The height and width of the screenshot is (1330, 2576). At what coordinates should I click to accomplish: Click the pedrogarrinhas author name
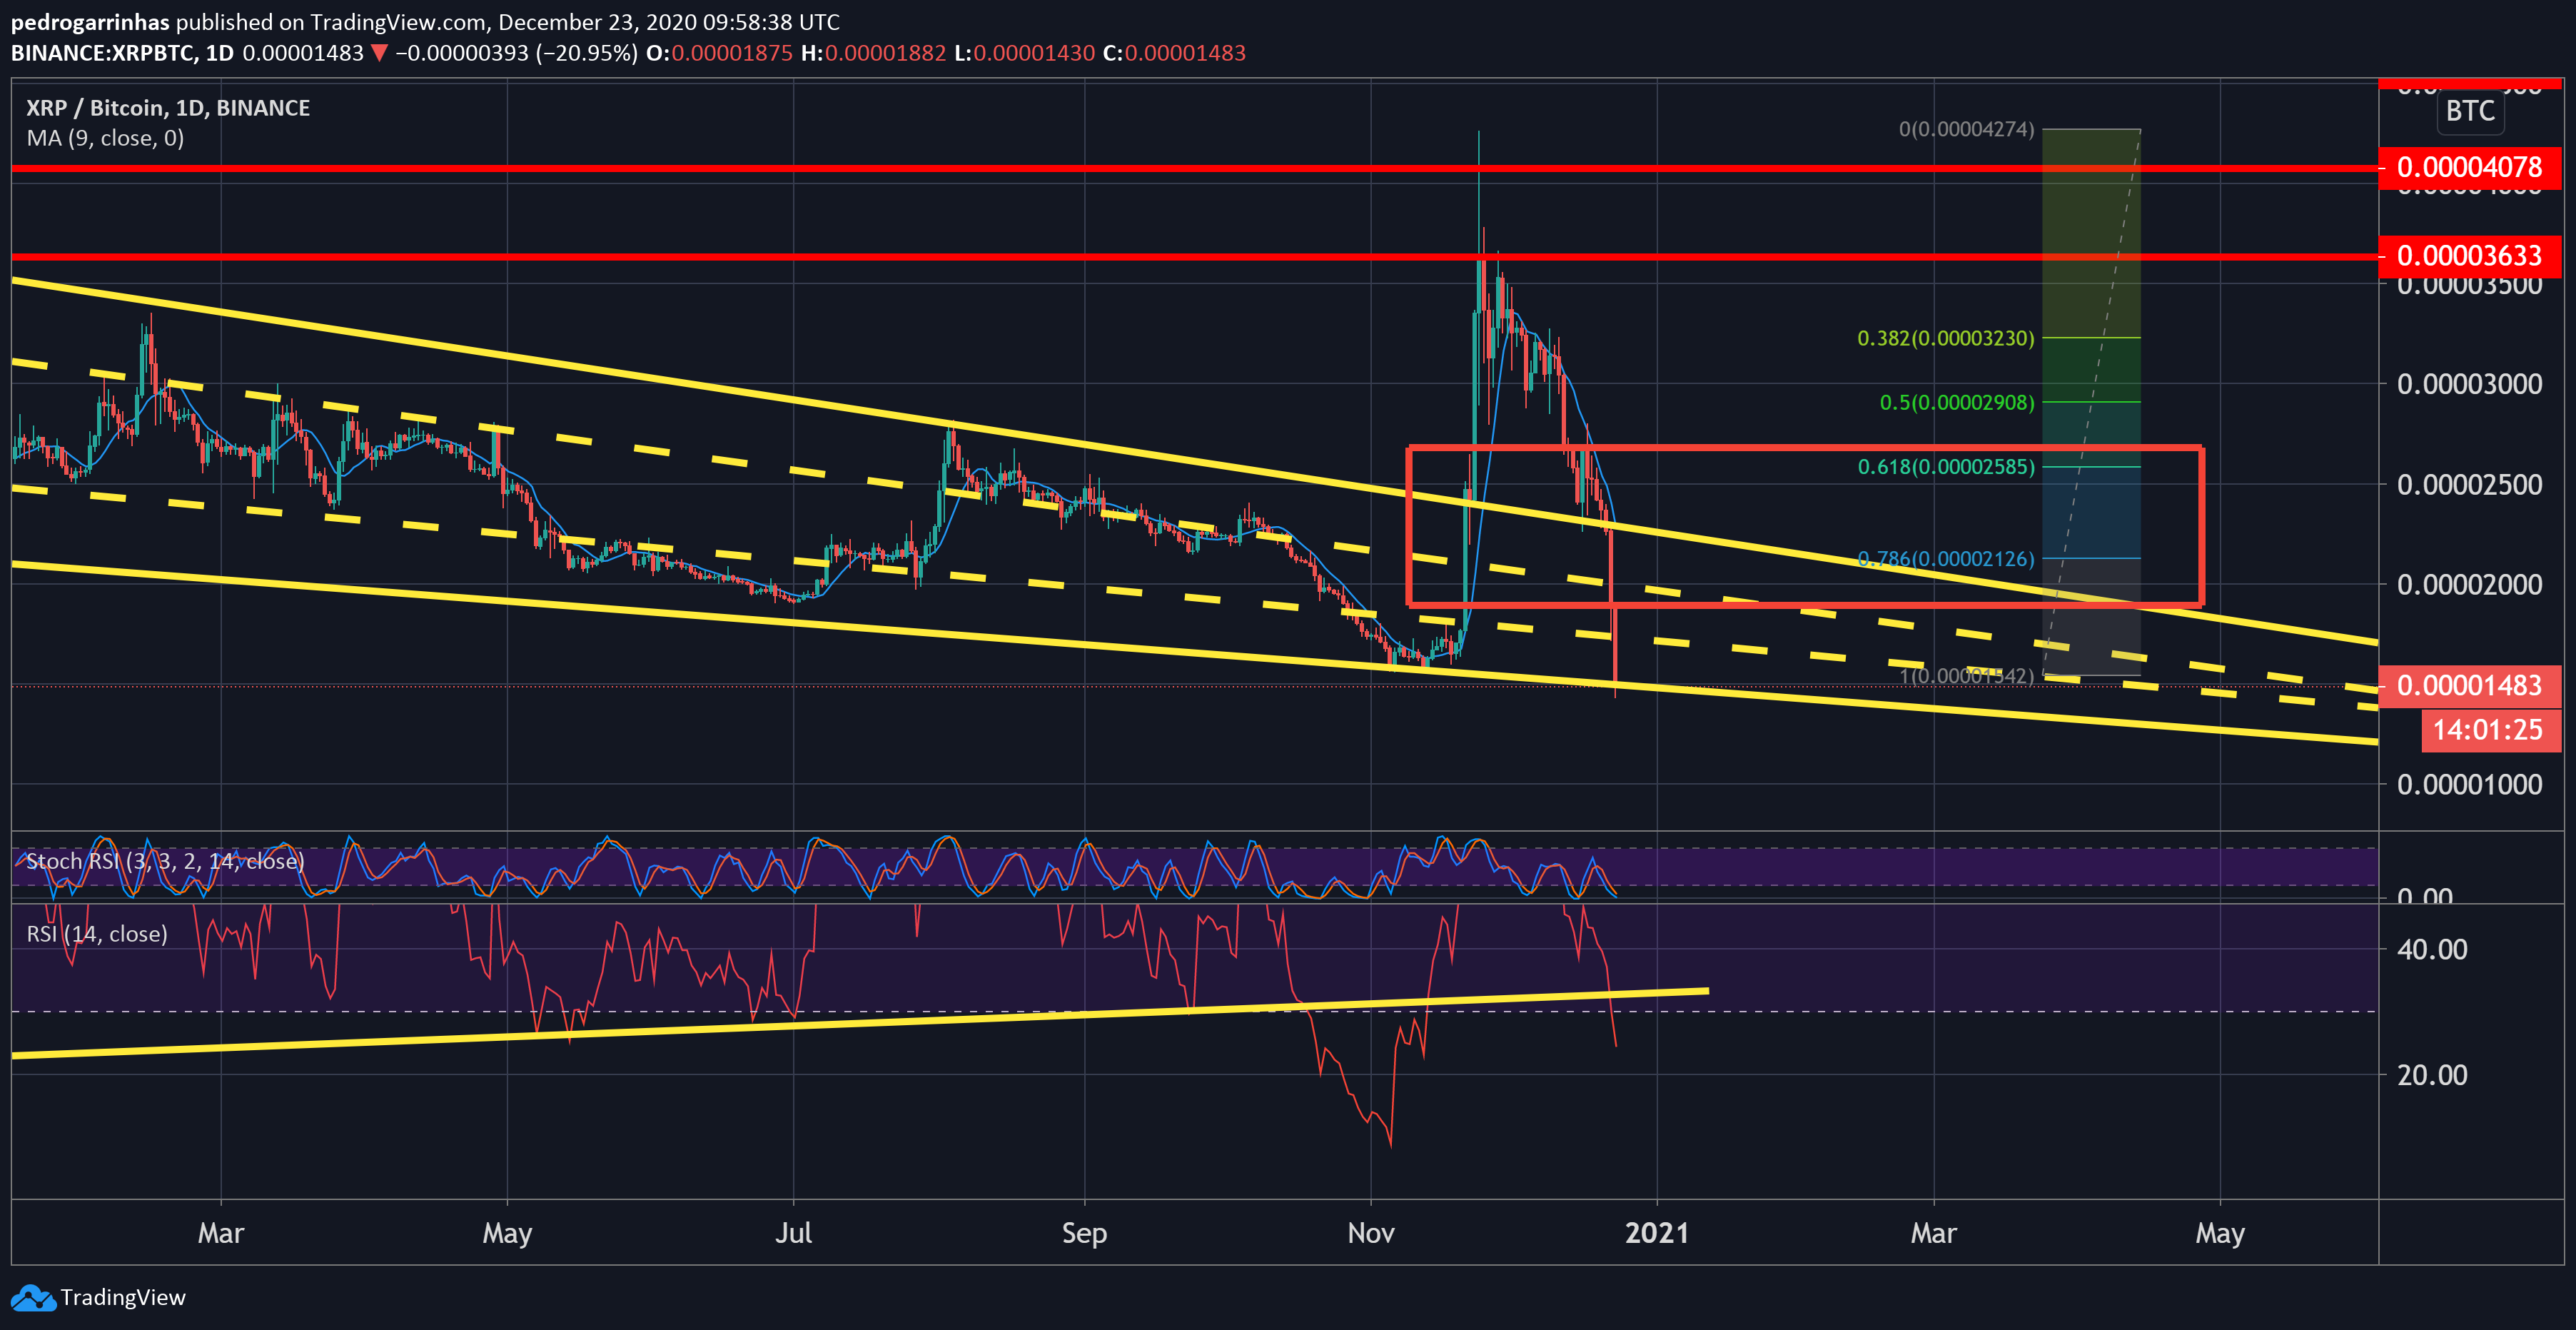pyautogui.click(x=90, y=22)
